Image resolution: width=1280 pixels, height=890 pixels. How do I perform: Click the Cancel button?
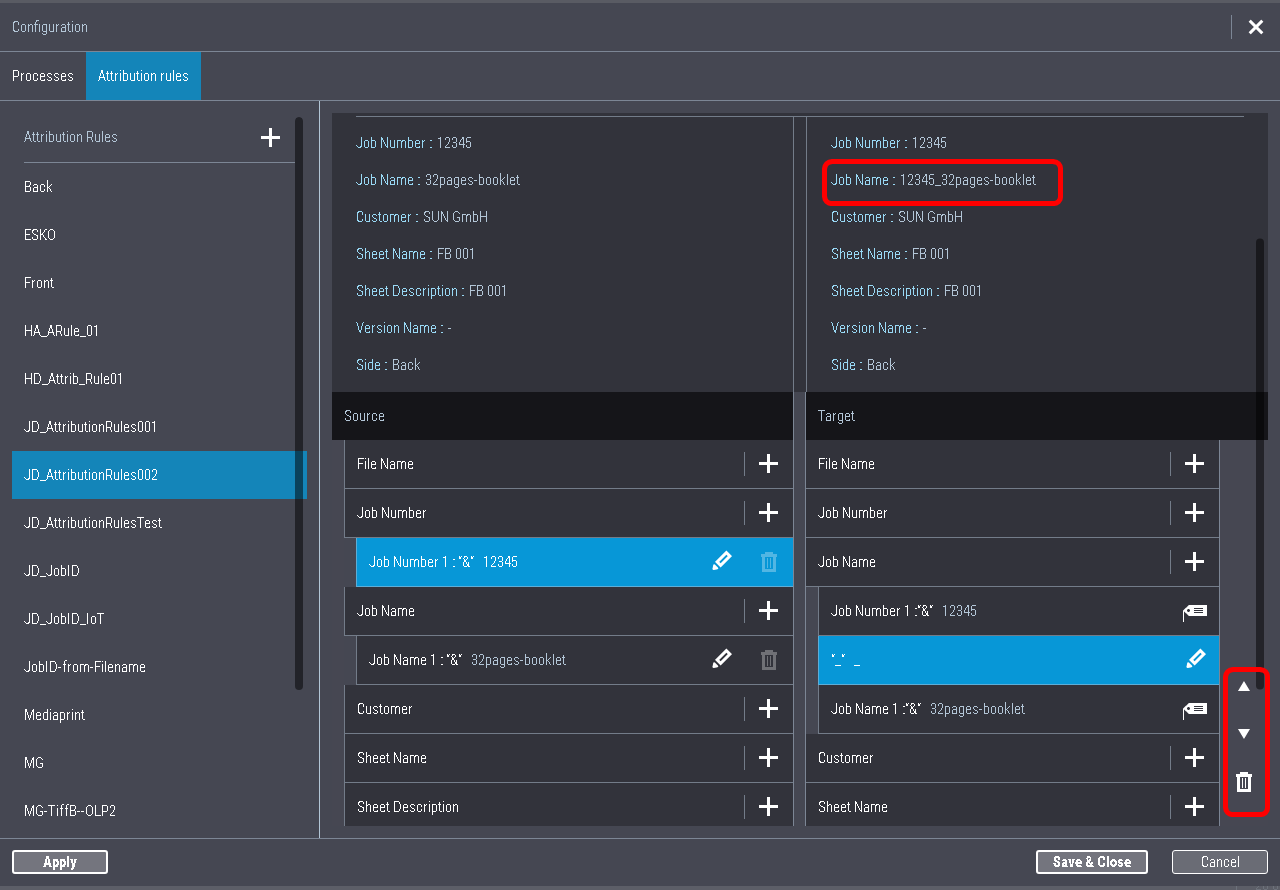1220,862
